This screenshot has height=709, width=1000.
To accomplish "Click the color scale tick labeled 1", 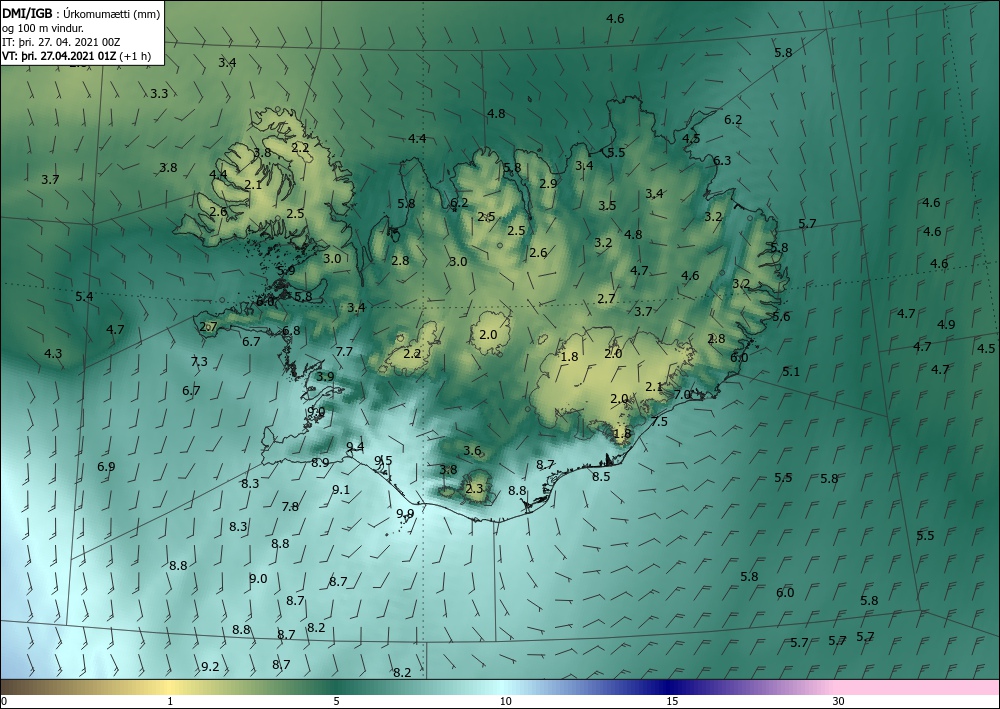I will 170,701.
